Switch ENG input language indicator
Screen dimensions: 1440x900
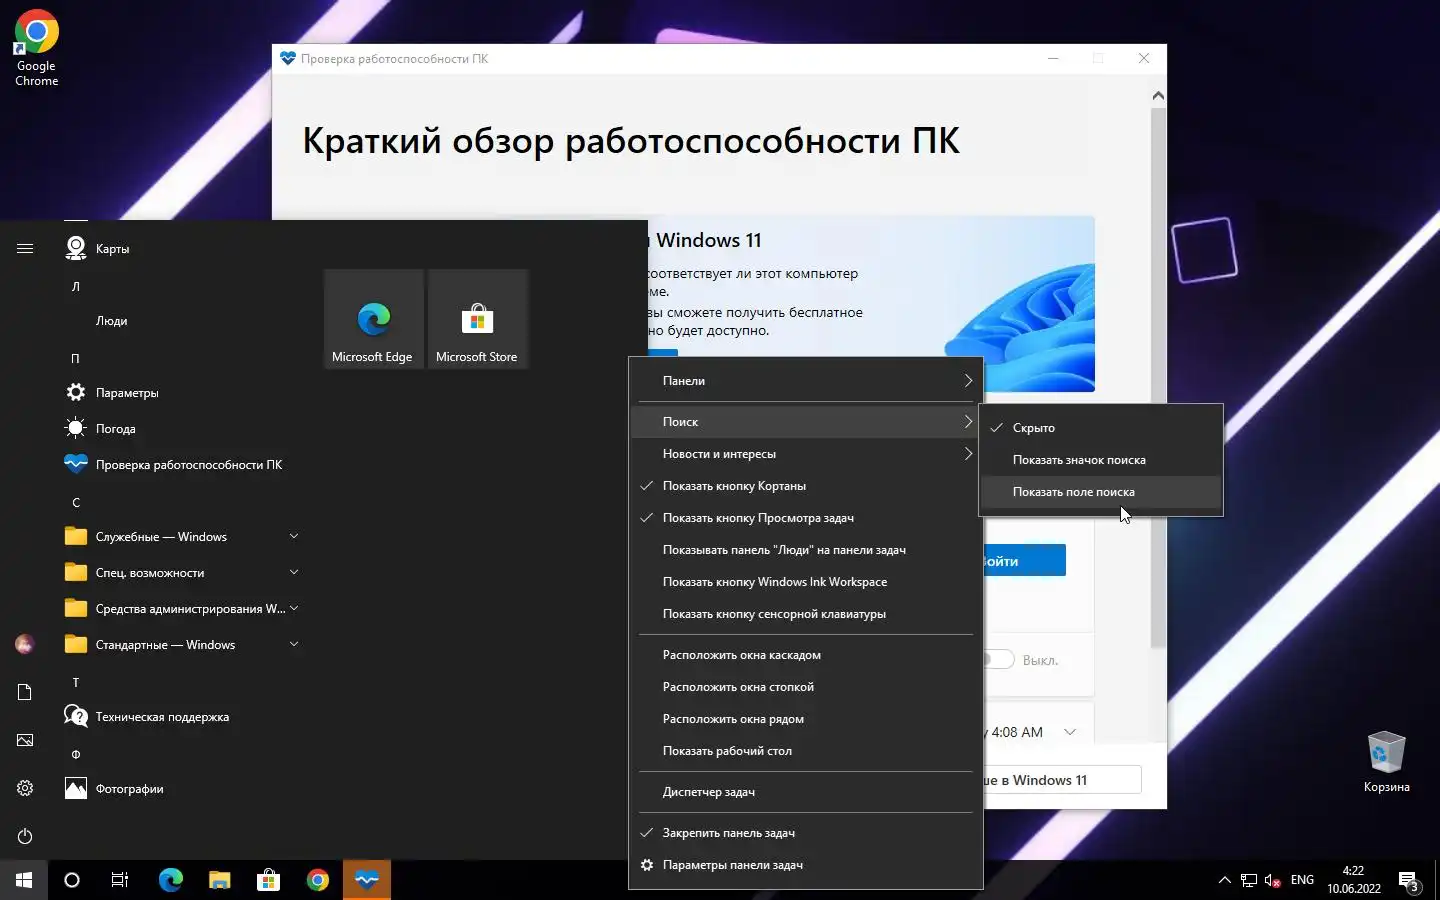(x=1302, y=880)
